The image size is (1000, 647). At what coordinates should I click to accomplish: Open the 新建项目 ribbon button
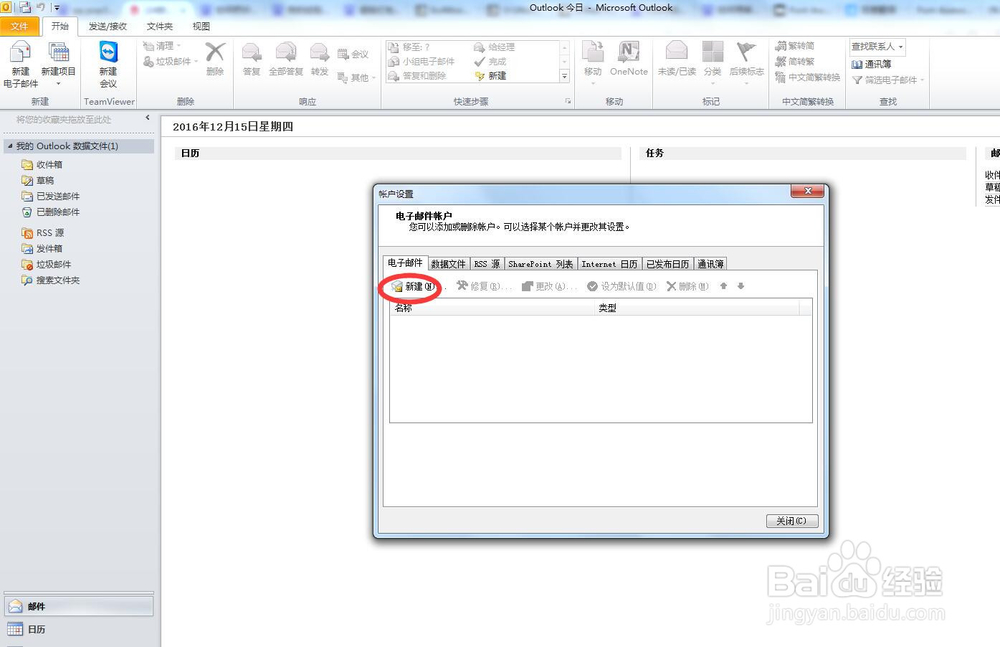pyautogui.click(x=58, y=64)
